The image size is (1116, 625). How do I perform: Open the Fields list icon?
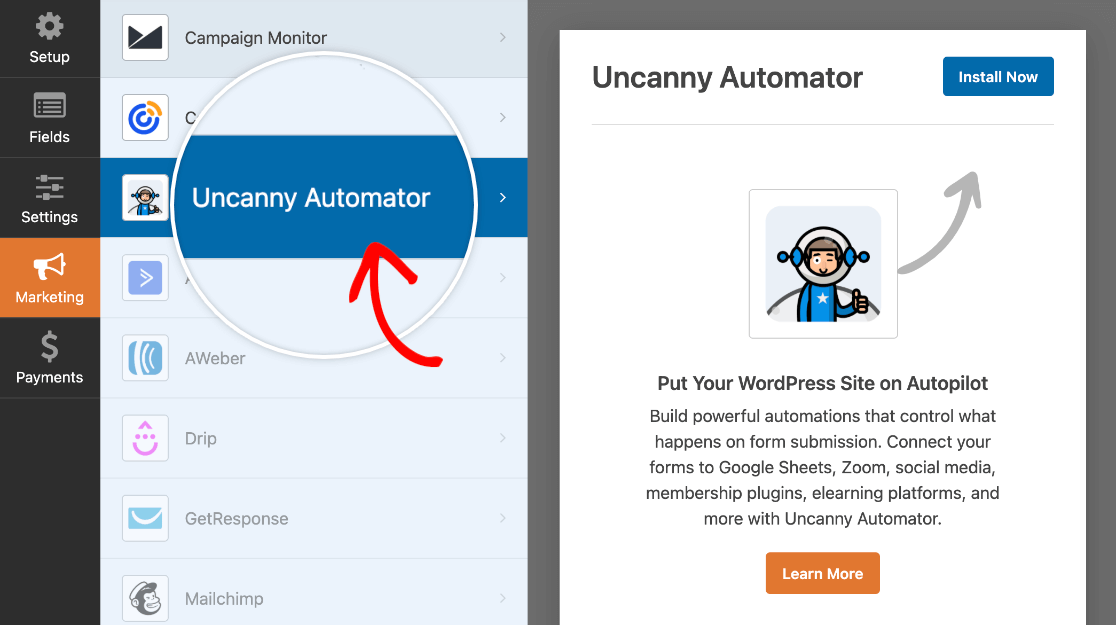pyautogui.click(x=49, y=107)
